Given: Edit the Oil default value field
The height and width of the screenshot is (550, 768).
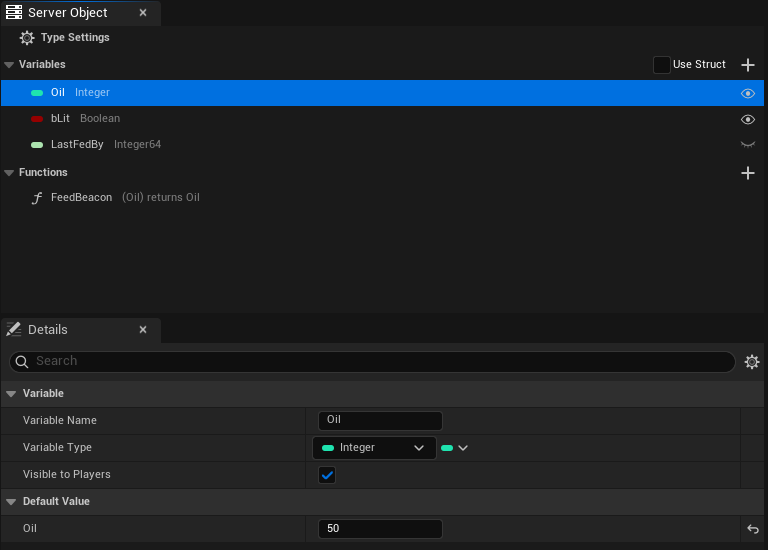Looking at the screenshot, I should 380,528.
